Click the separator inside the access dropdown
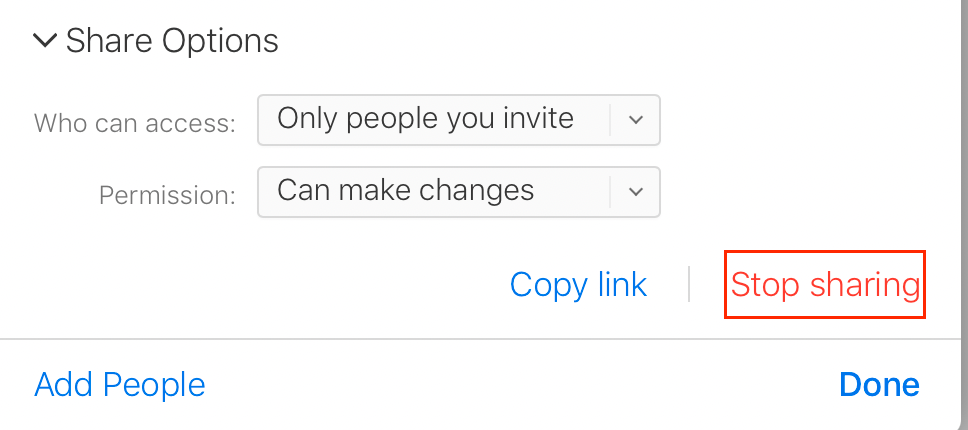Viewport: 968px width, 430px height. (x=610, y=120)
